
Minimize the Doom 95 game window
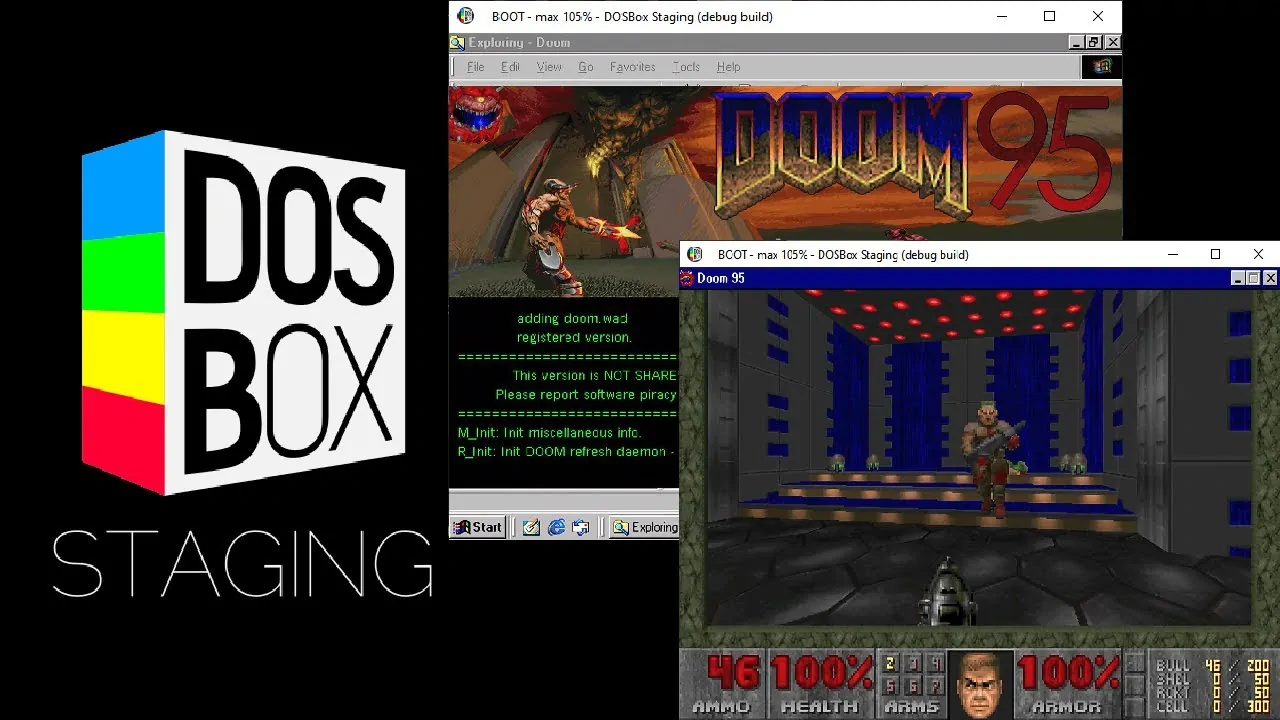(1237, 278)
